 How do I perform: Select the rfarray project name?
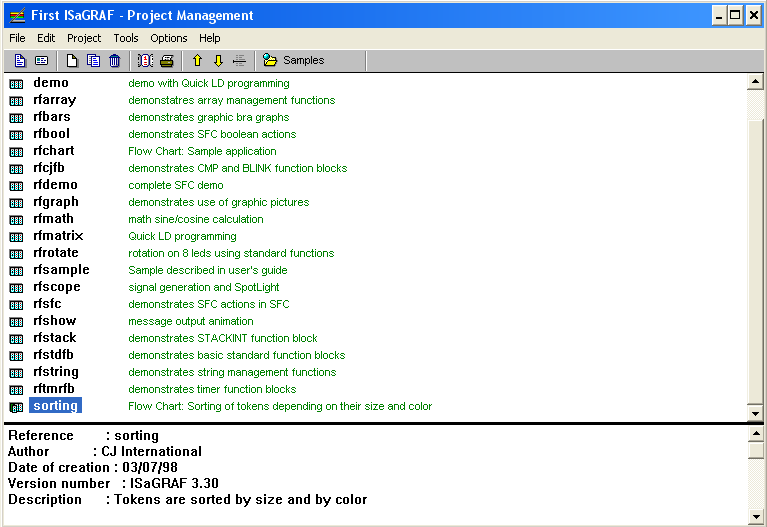point(55,100)
